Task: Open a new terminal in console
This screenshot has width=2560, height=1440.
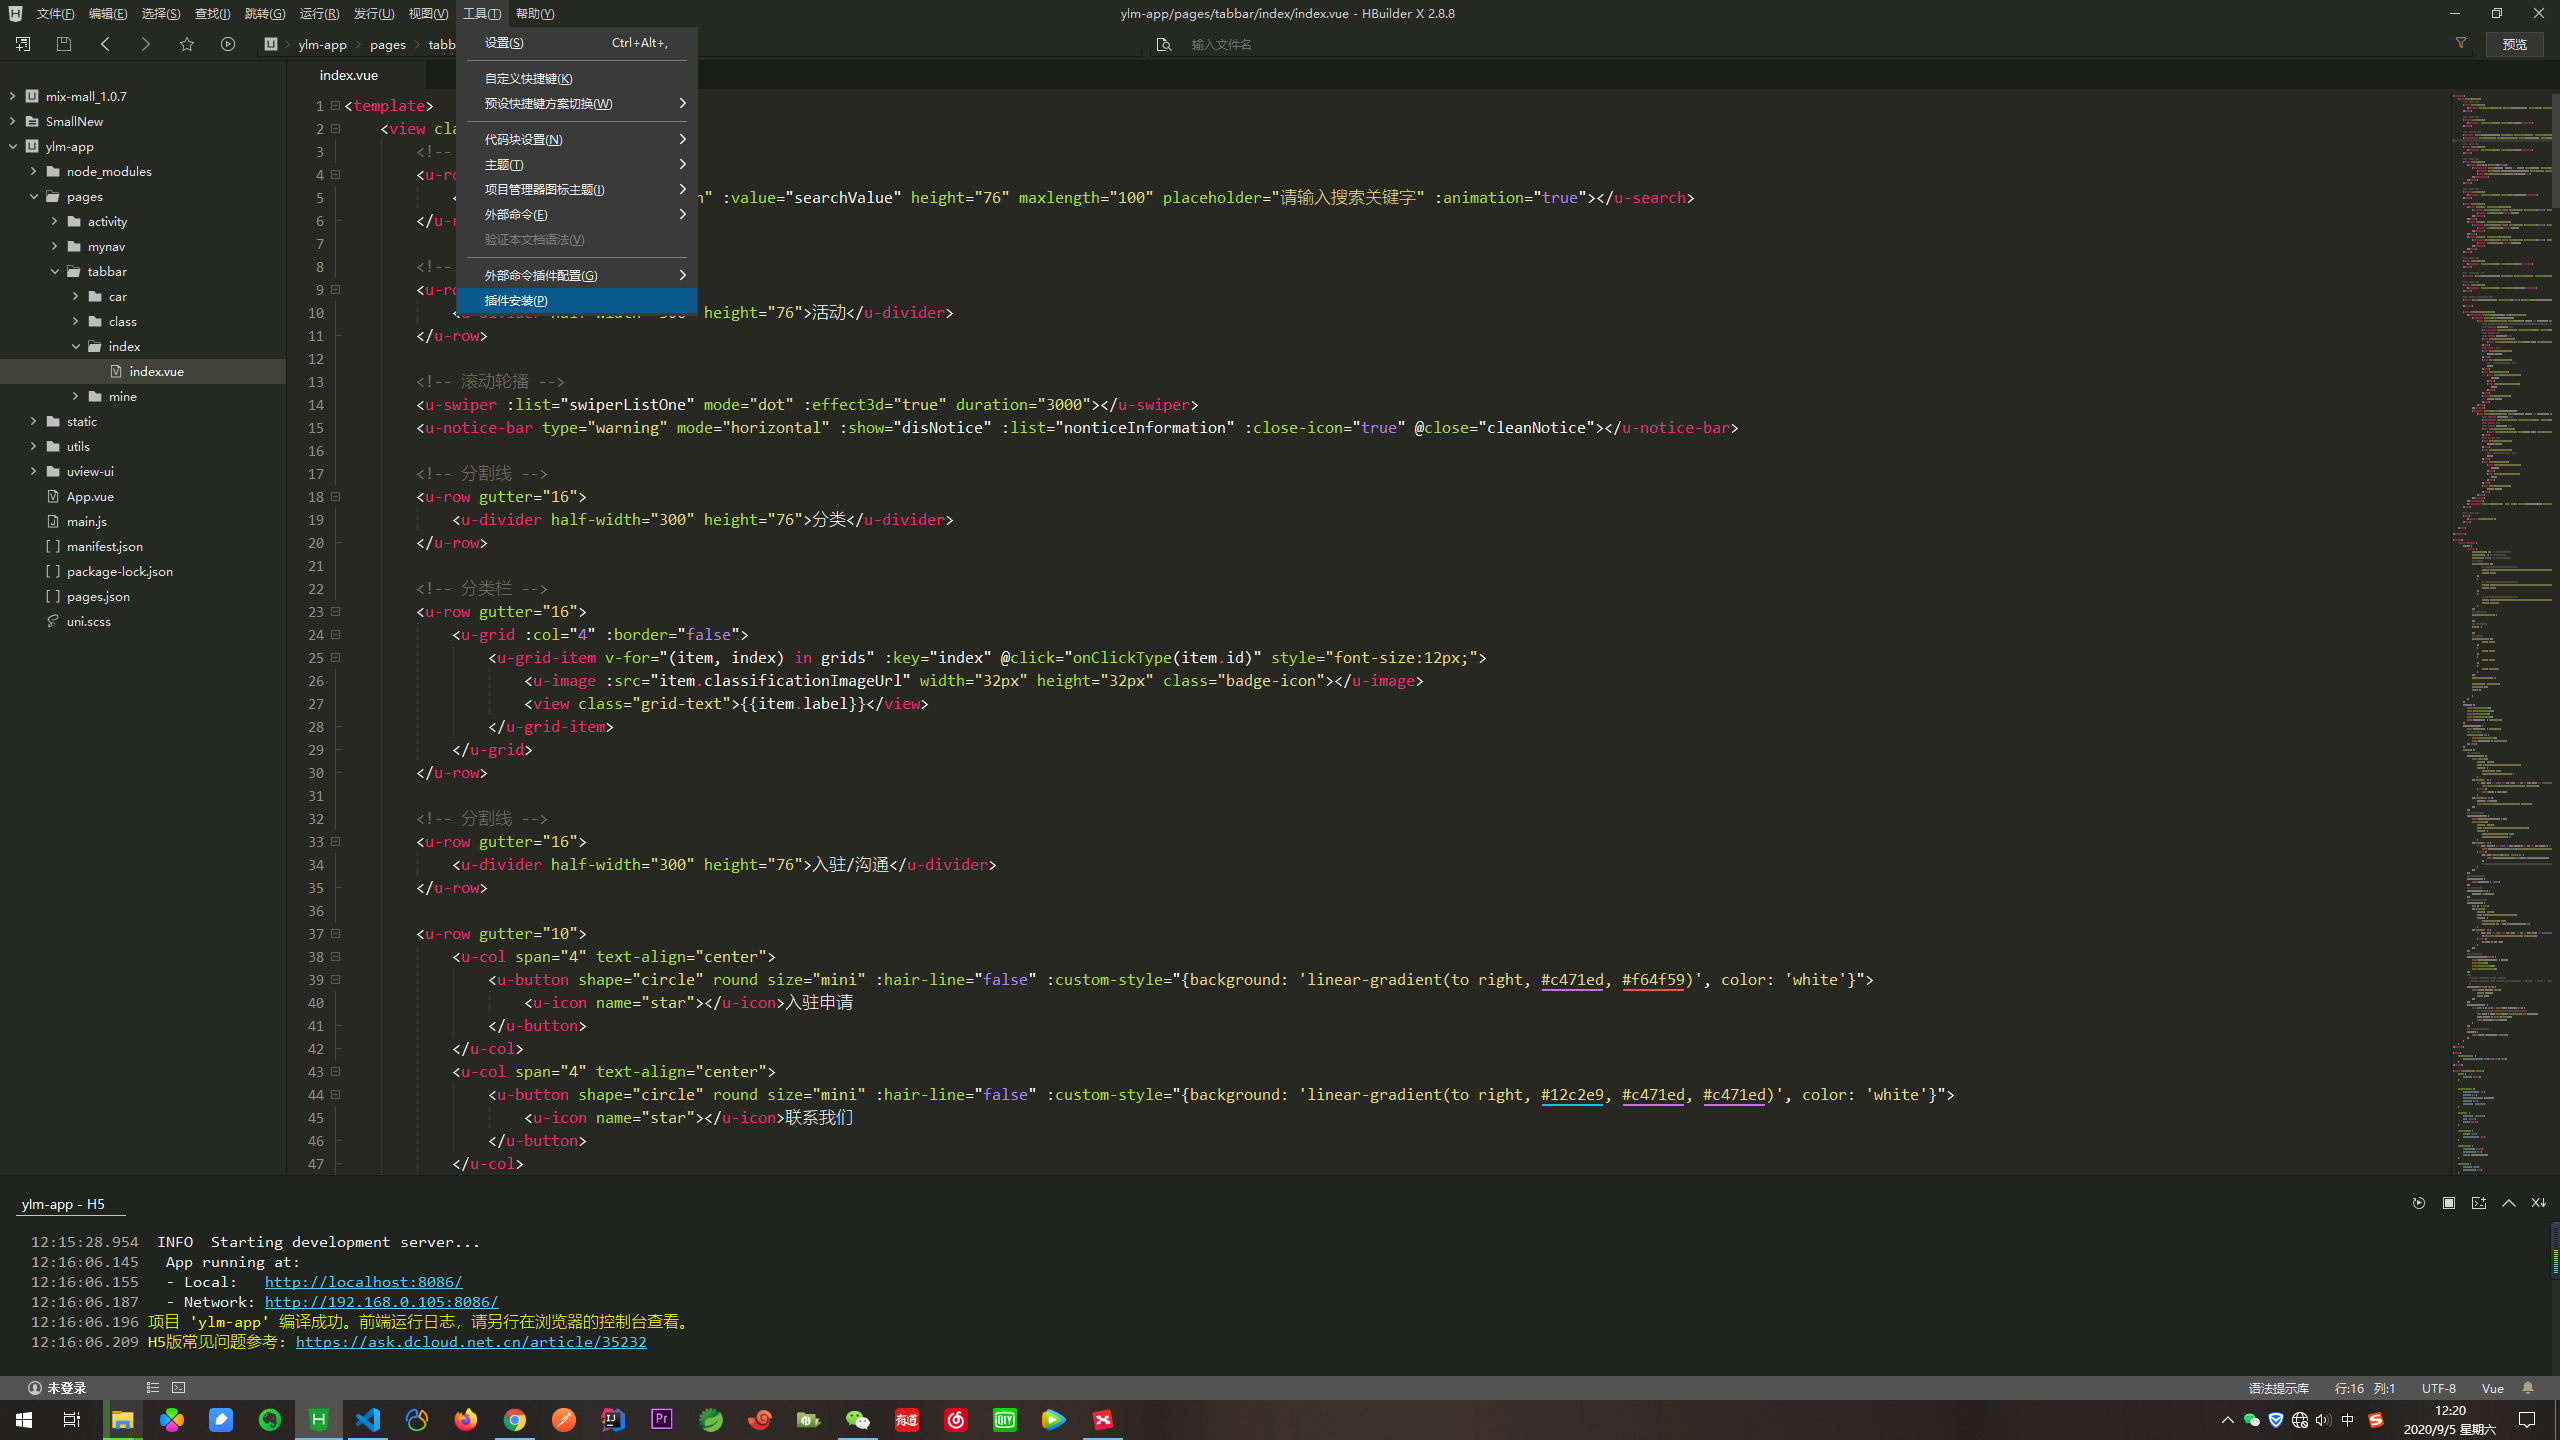Action: point(2478,1203)
